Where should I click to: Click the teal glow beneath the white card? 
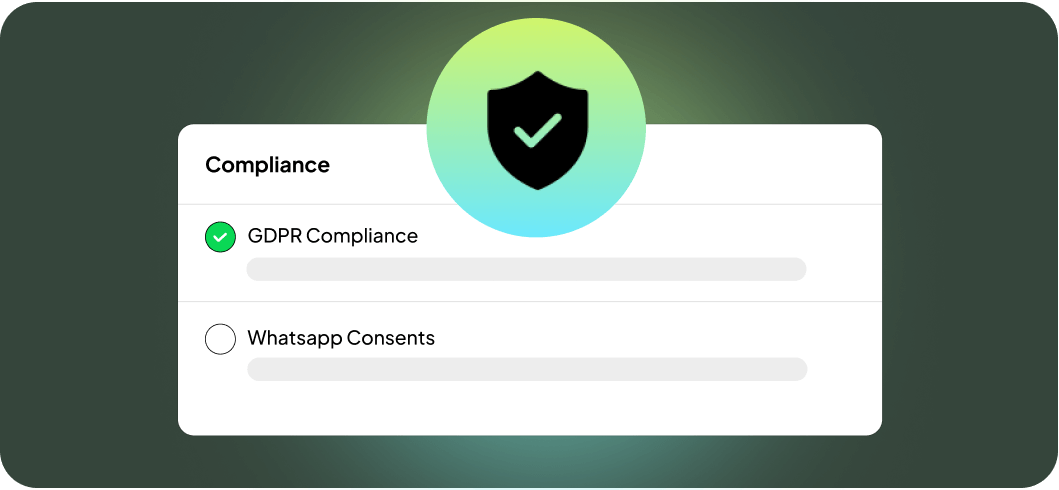[x=529, y=460]
